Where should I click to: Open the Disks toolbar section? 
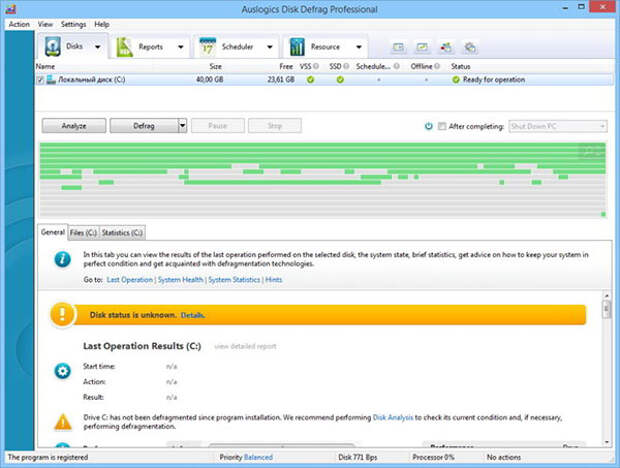[x=72, y=46]
